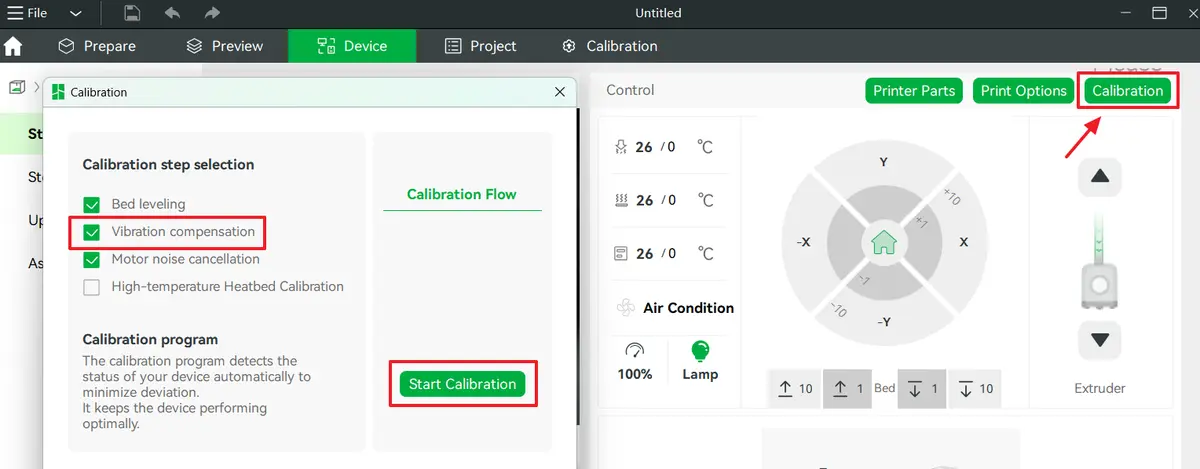Click the Air Condition fan icon
This screenshot has height=469, width=1200.
coord(626,308)
